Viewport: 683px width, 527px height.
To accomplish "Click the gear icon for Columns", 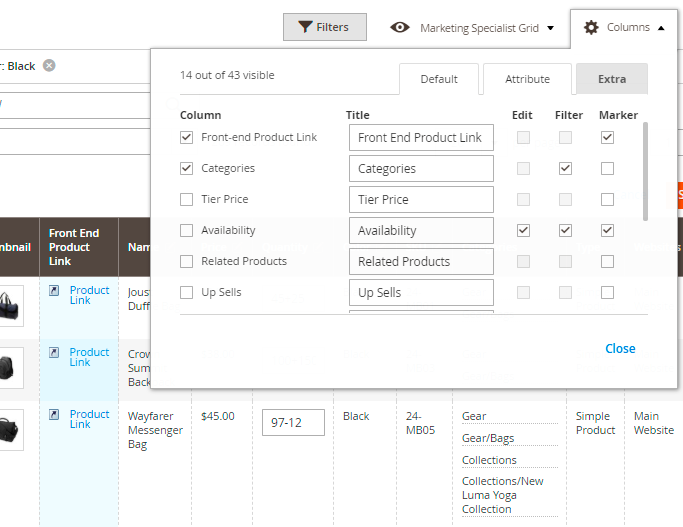I will pos(591,27).
